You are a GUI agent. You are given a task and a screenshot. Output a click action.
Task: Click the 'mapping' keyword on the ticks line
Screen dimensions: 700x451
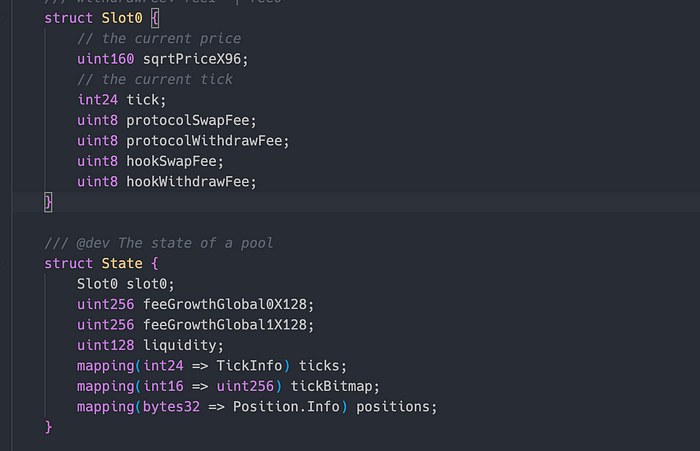point(106,366)
